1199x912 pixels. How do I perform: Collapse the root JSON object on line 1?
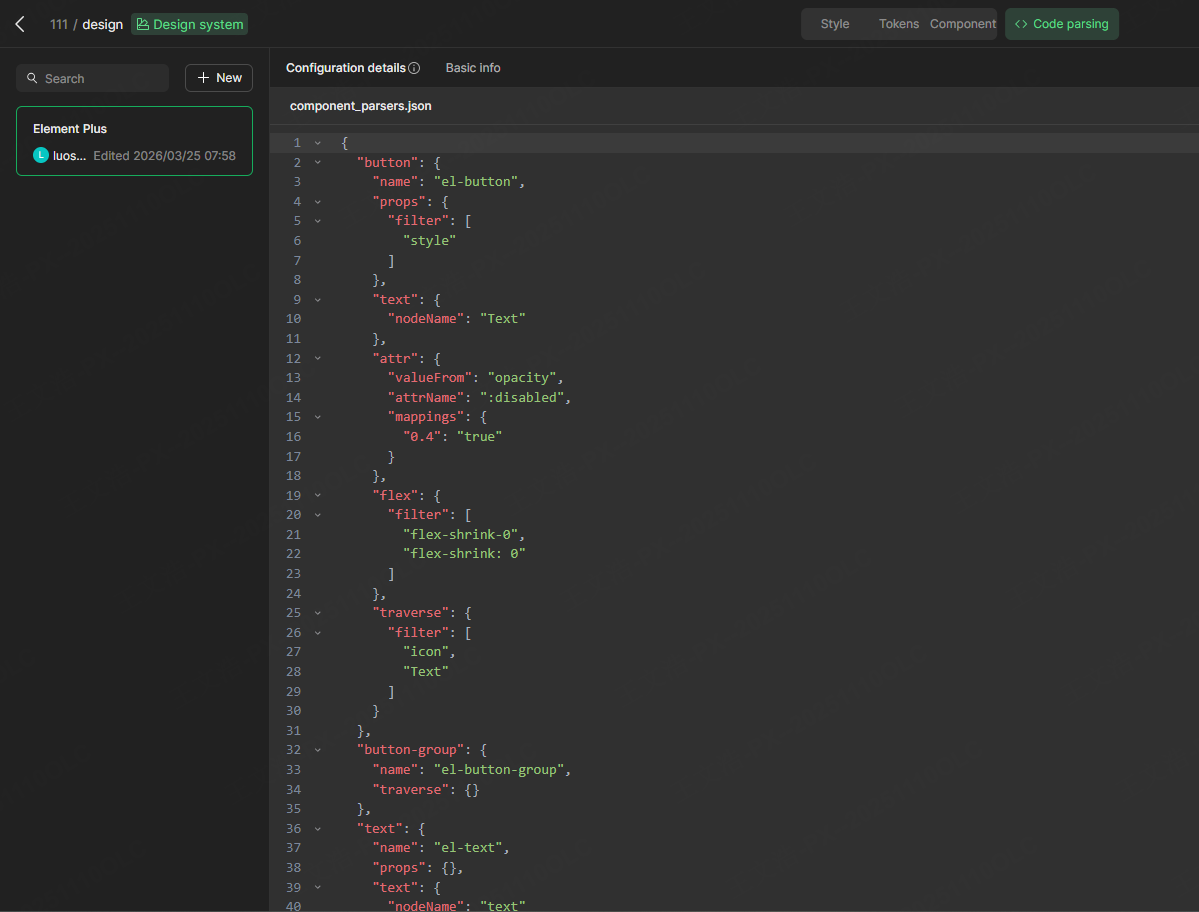coord(317,142)
